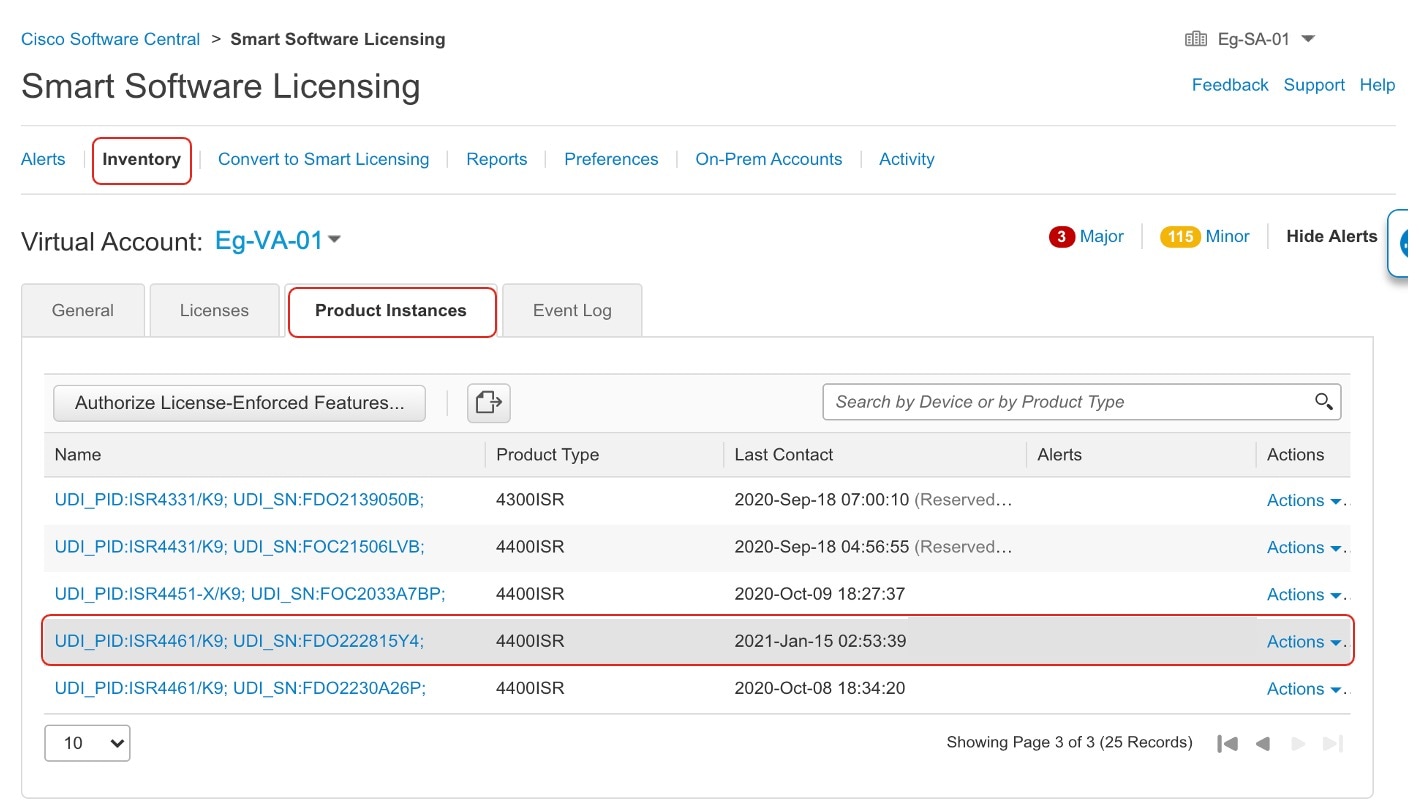Open the ISR4331/K9 FDO2139050B instance link
The height and width of the screenshot is (805, 1419).
240,500
